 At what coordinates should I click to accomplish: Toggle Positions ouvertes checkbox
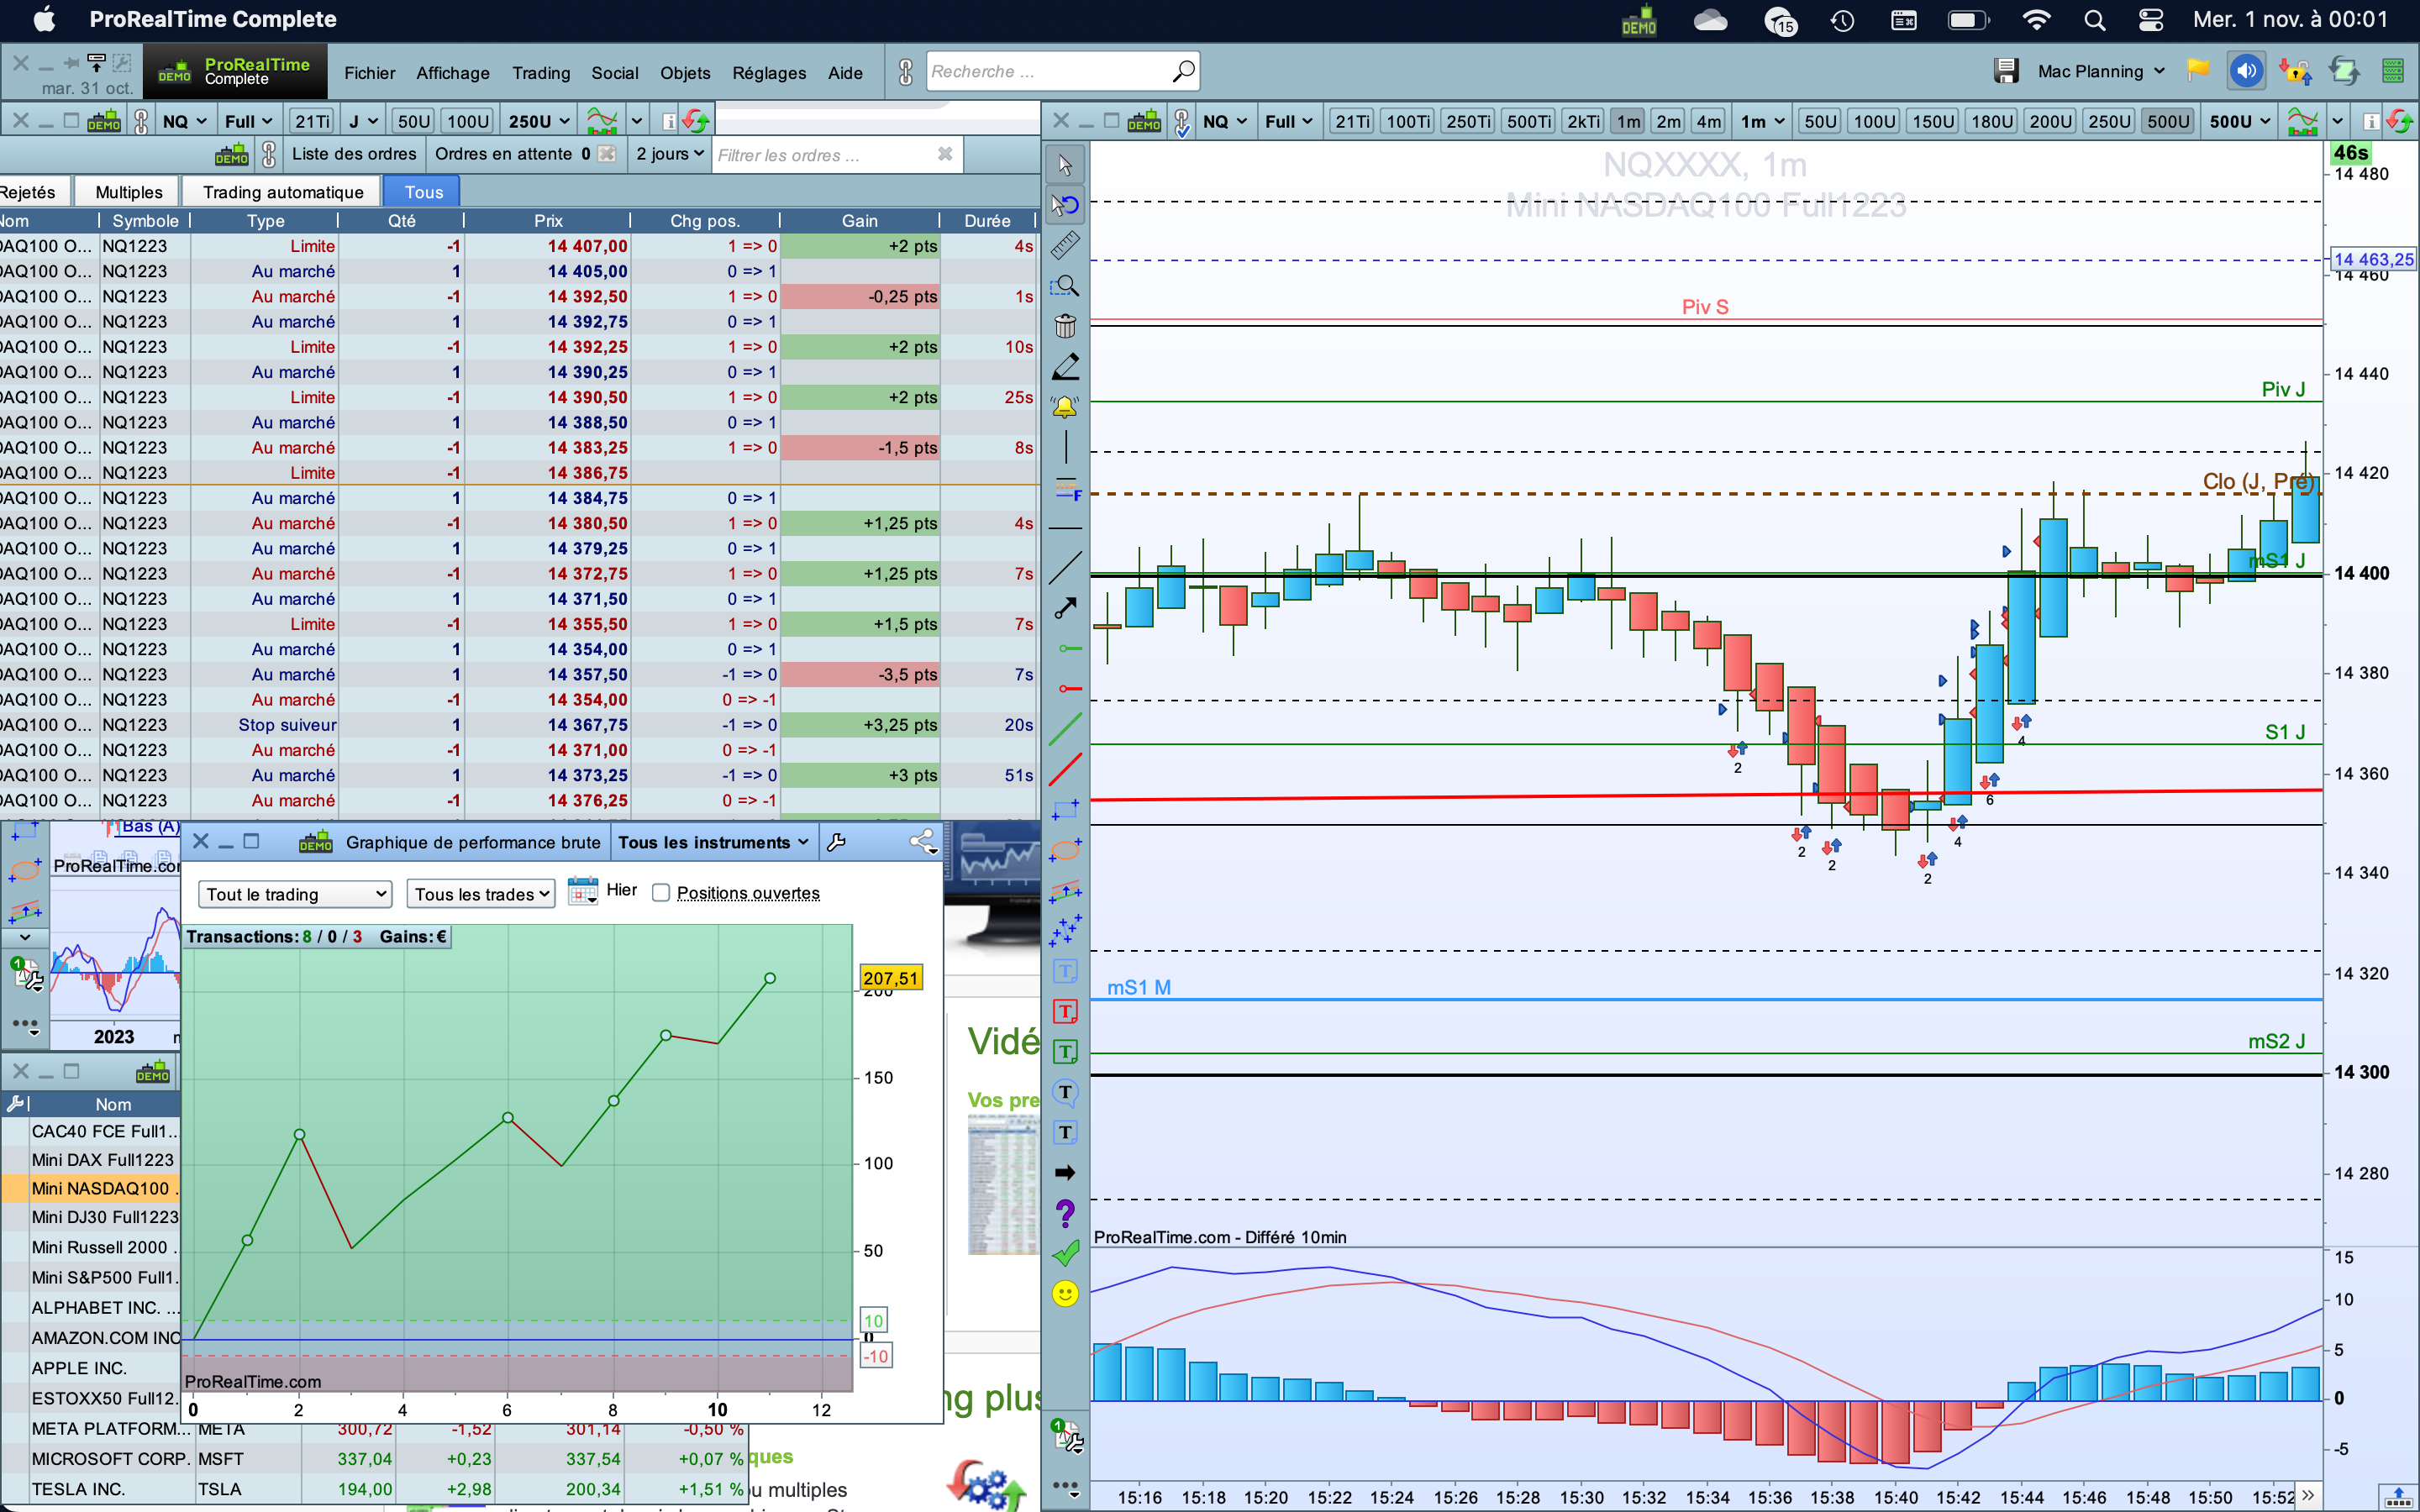pyautogui.click(x=661, y=893)
